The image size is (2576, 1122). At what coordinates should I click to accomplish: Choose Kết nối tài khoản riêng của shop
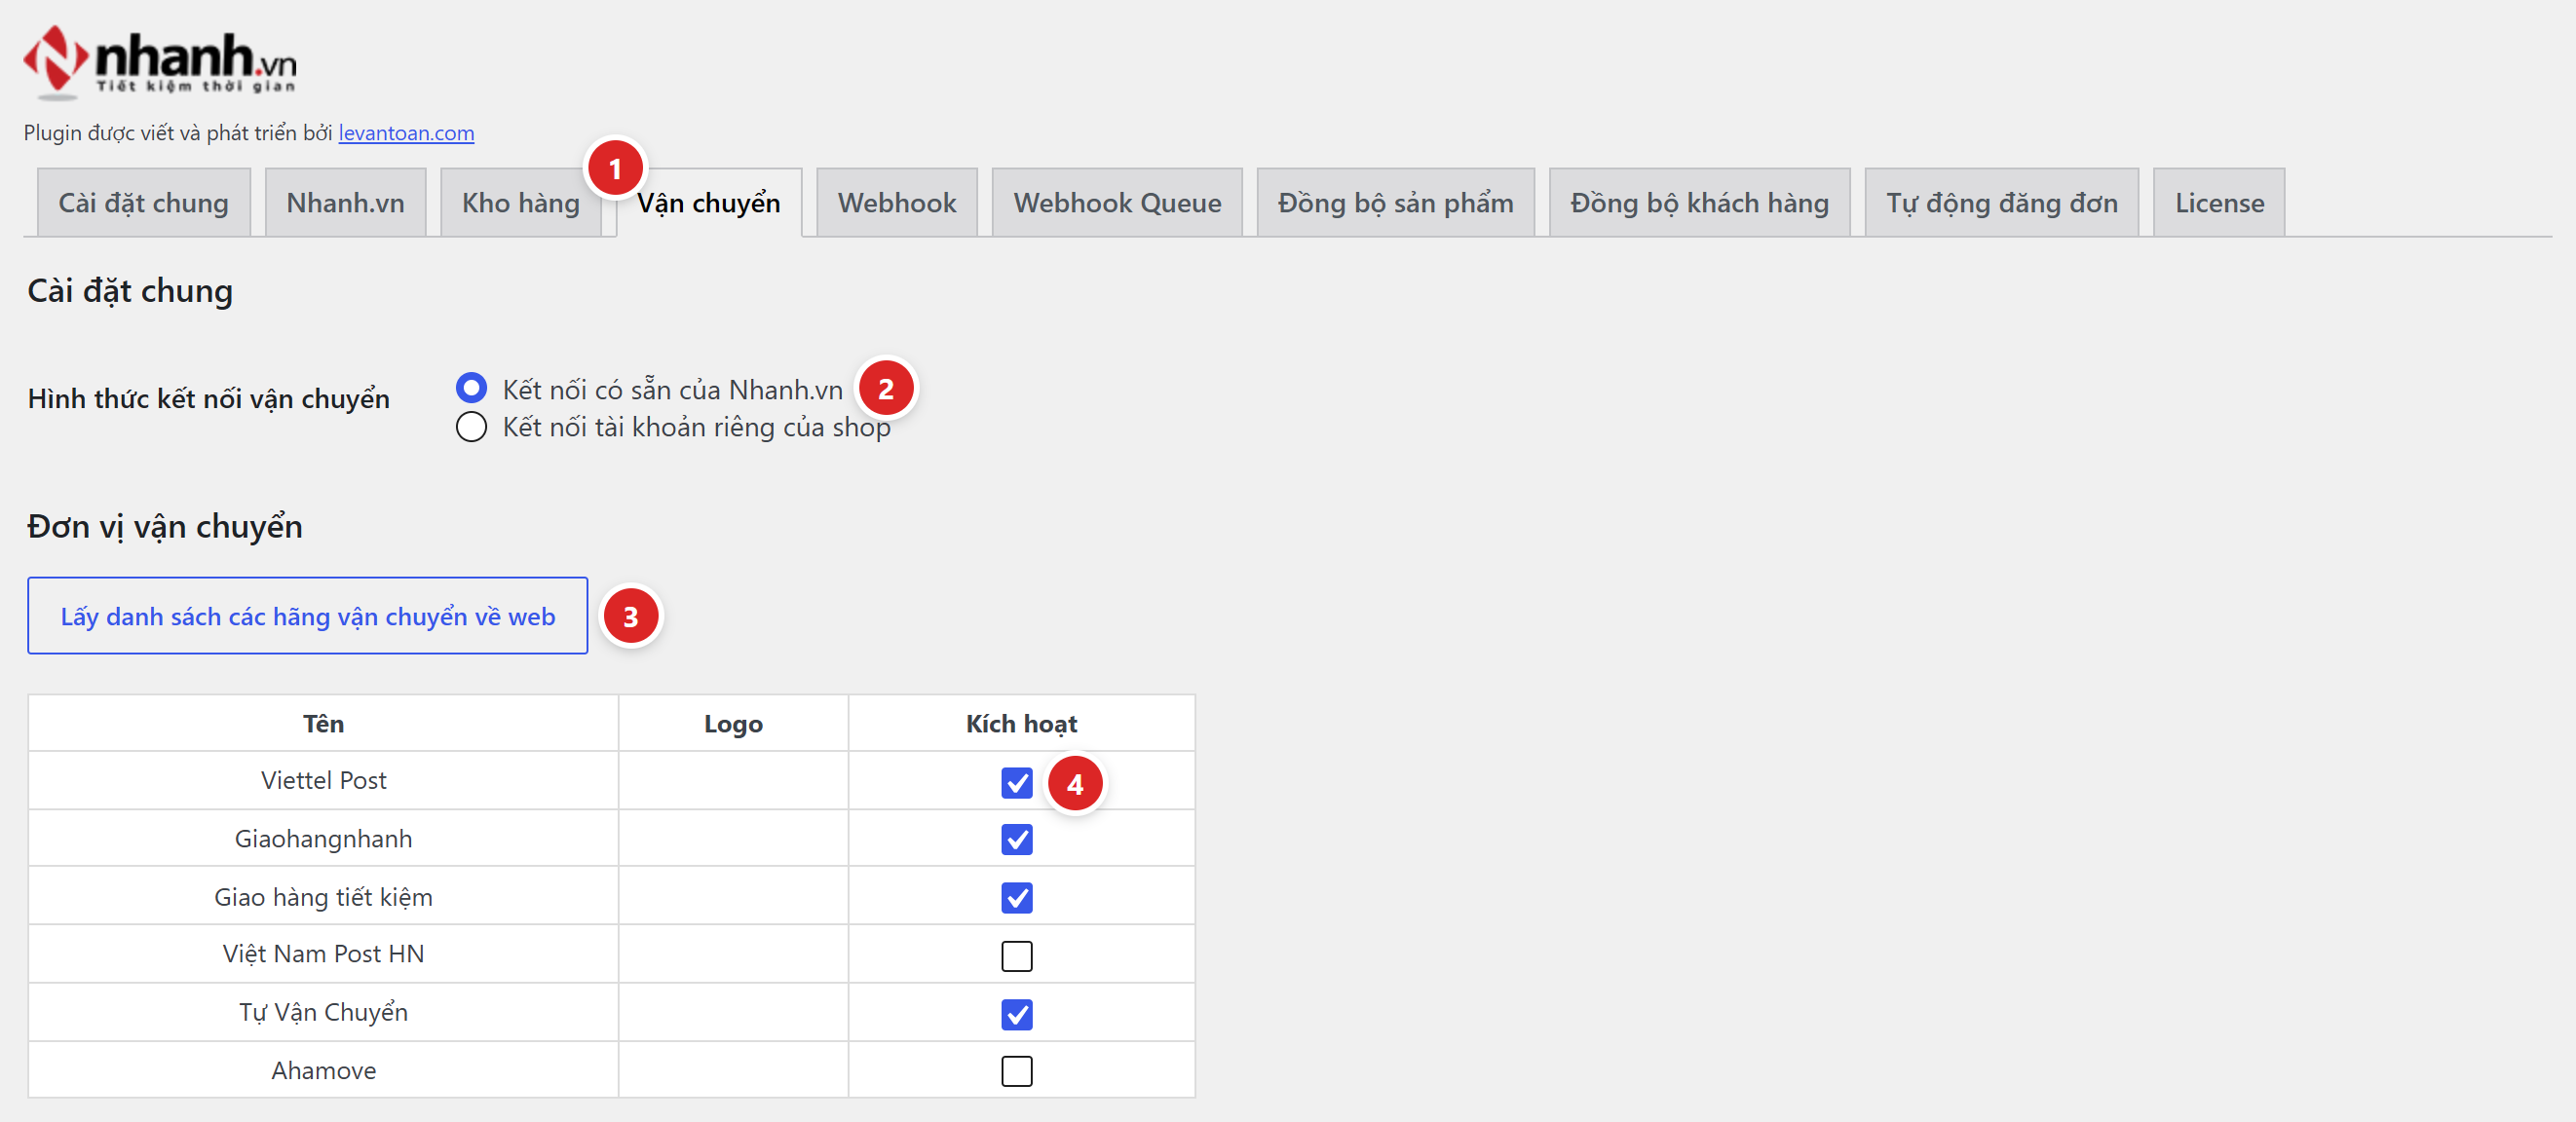coord(471,427)
